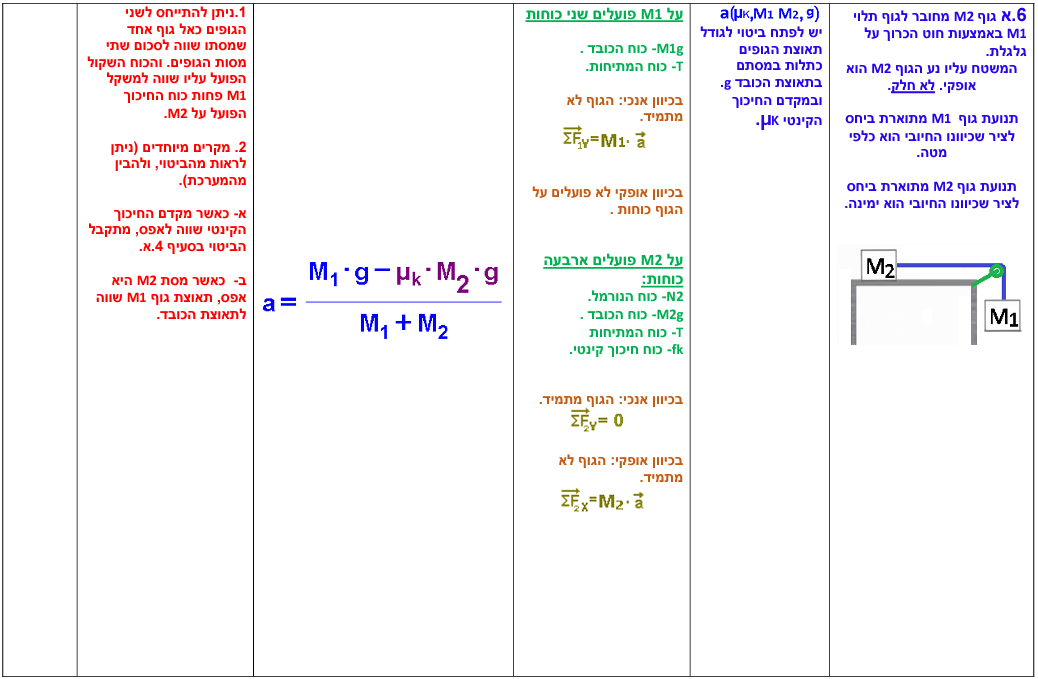Click the M2 block in the pulley diagram

click(880, 266)
